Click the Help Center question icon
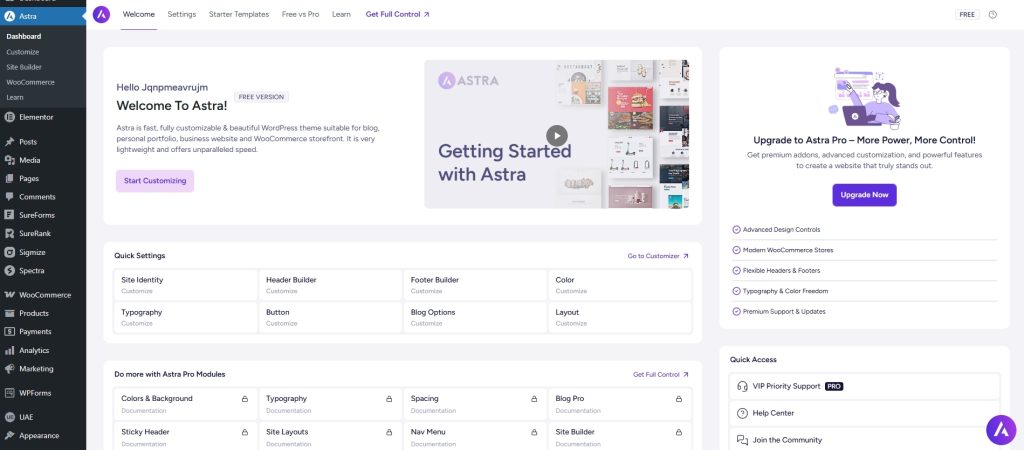Screen dimensions: 1024x450 [x=742, y=413]
